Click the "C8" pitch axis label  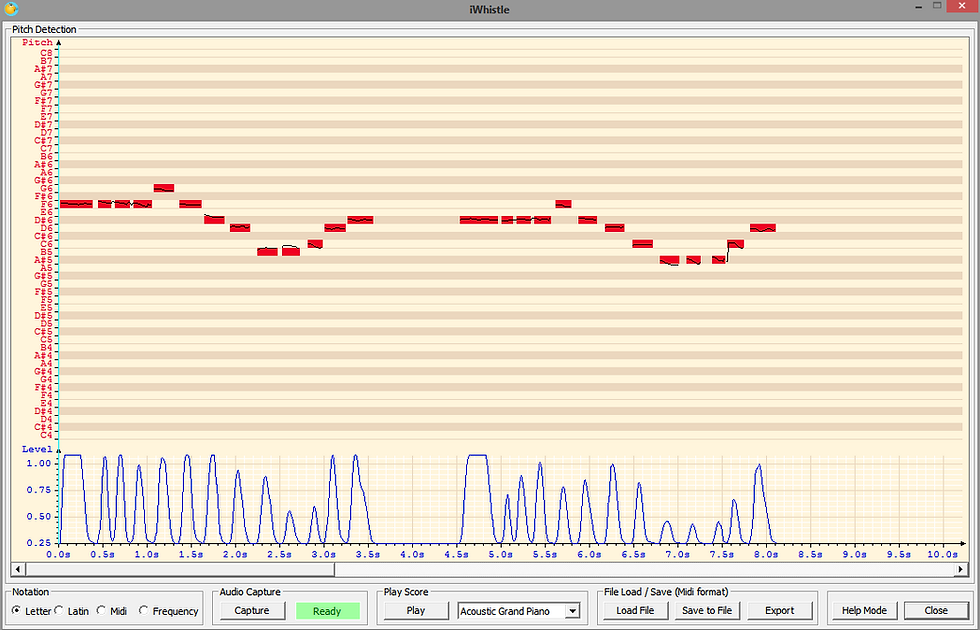tap(47, 53)
